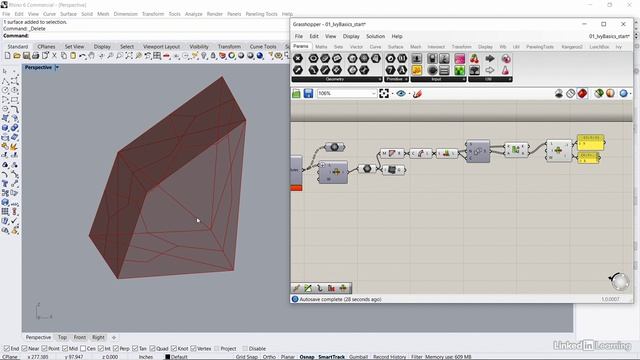
Task: Click the New file icon in Rhino toolbar
Action: pyautogui.click(x=7, y=56)
